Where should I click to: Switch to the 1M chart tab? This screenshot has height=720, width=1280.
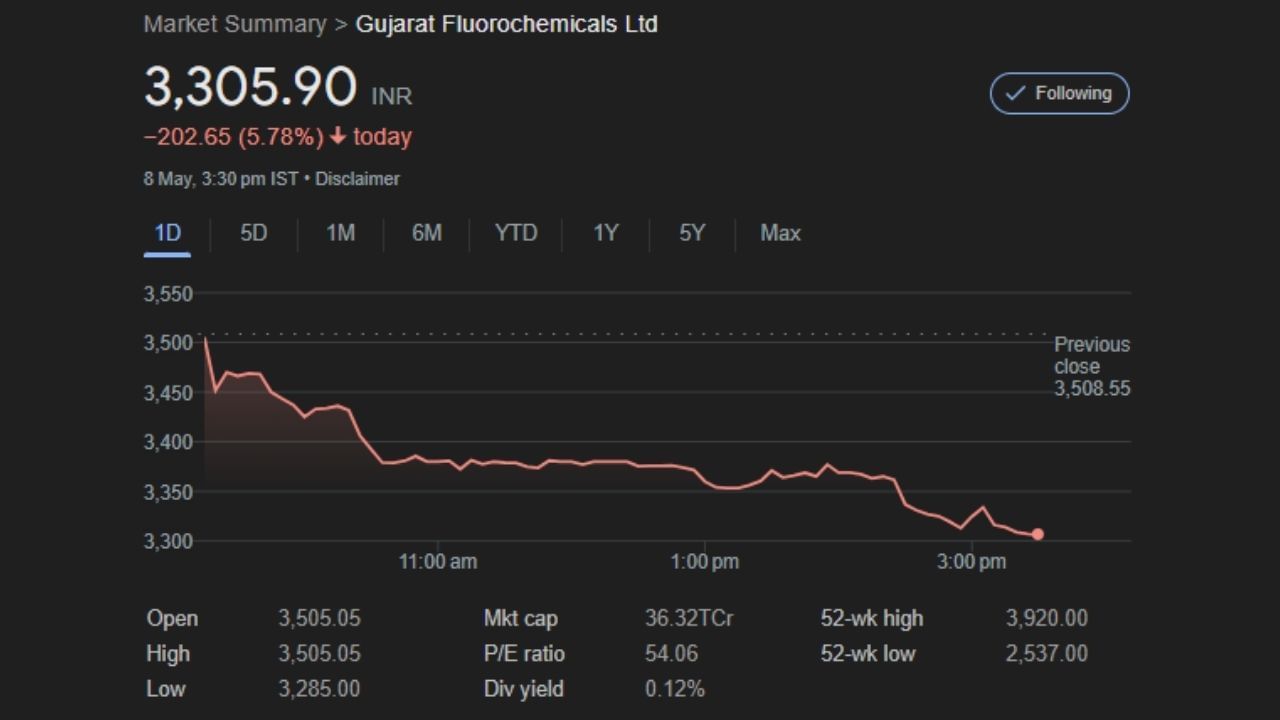[x=340, y=233]
